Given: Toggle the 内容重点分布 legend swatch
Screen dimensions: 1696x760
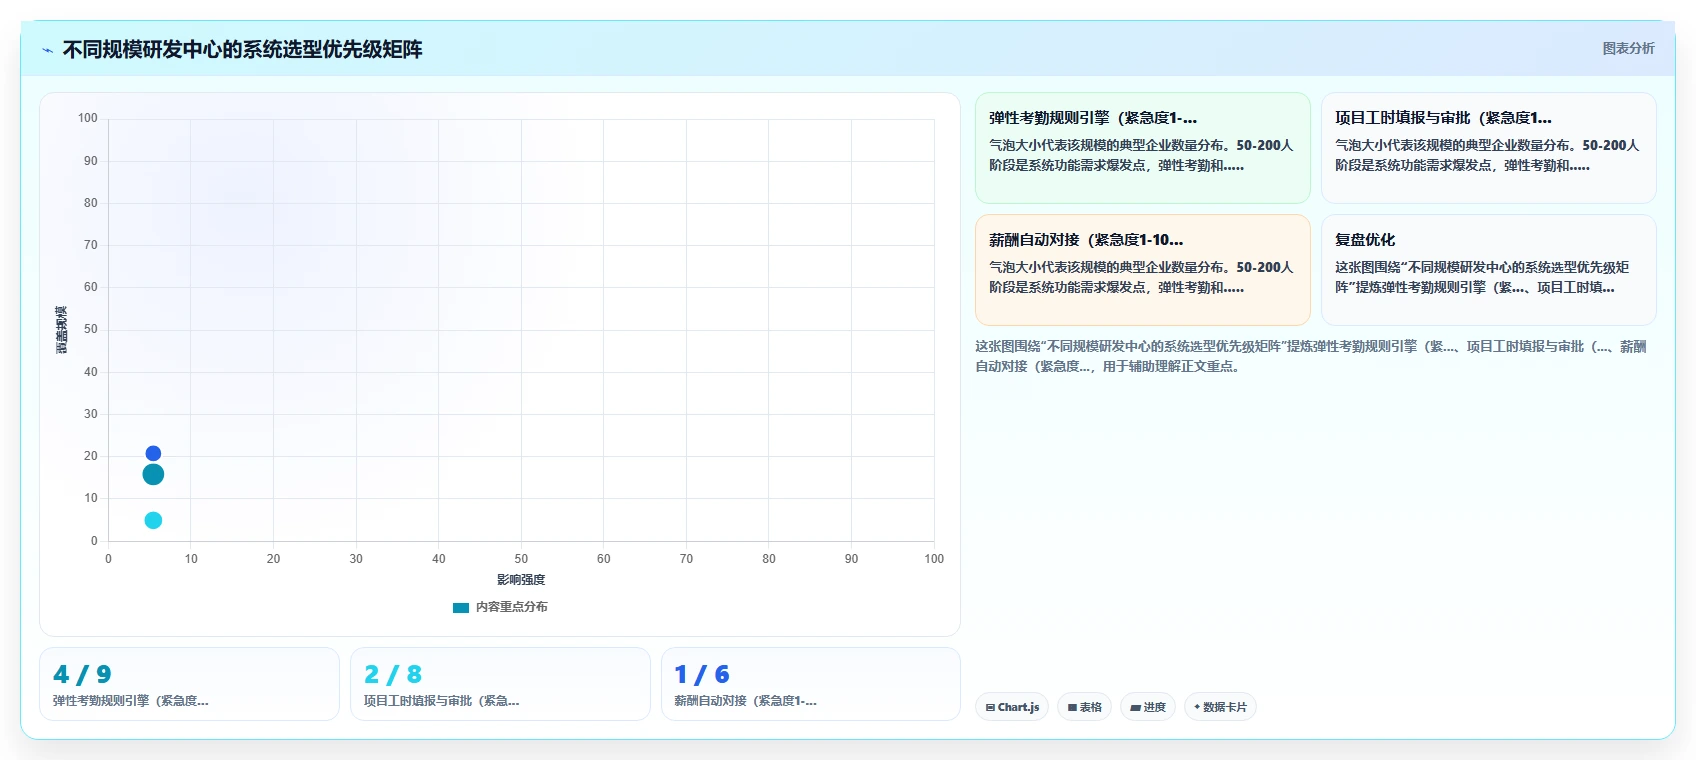Looking at the screenshot, I should pyautogui.click(x=461, y=607).
